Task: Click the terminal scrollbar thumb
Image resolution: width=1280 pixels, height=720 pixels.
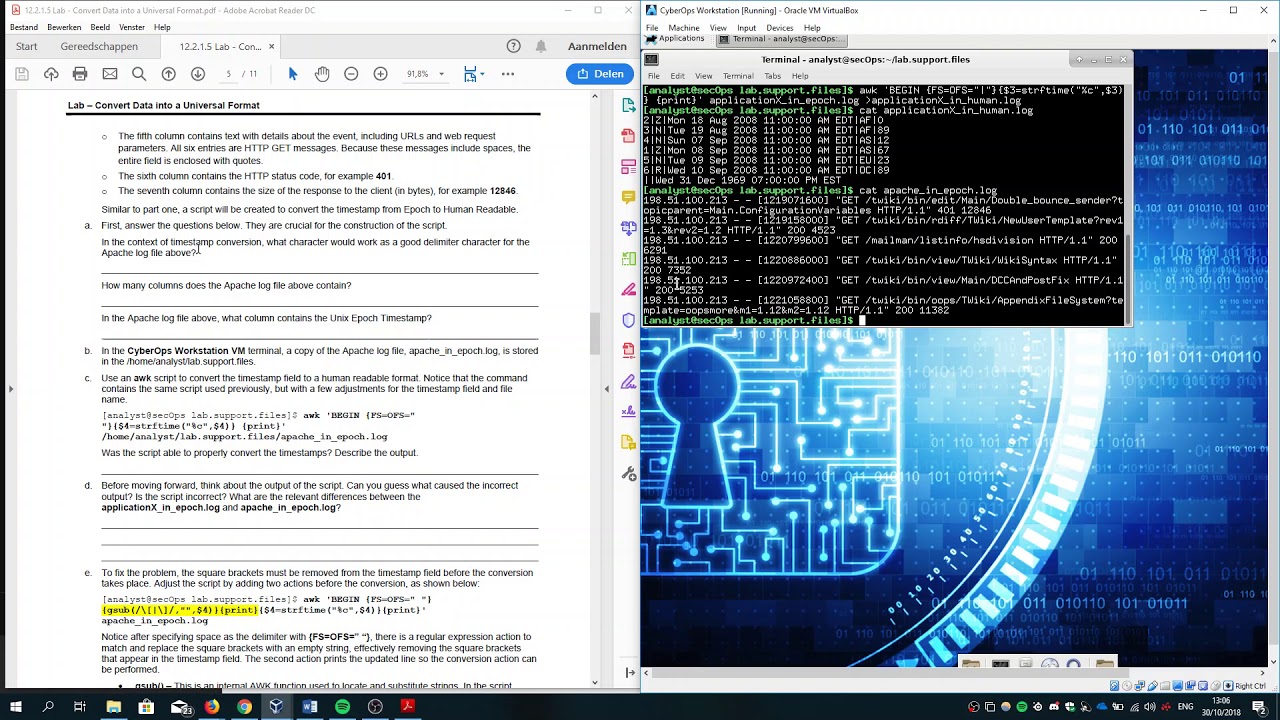Action: click(1128, 280)
